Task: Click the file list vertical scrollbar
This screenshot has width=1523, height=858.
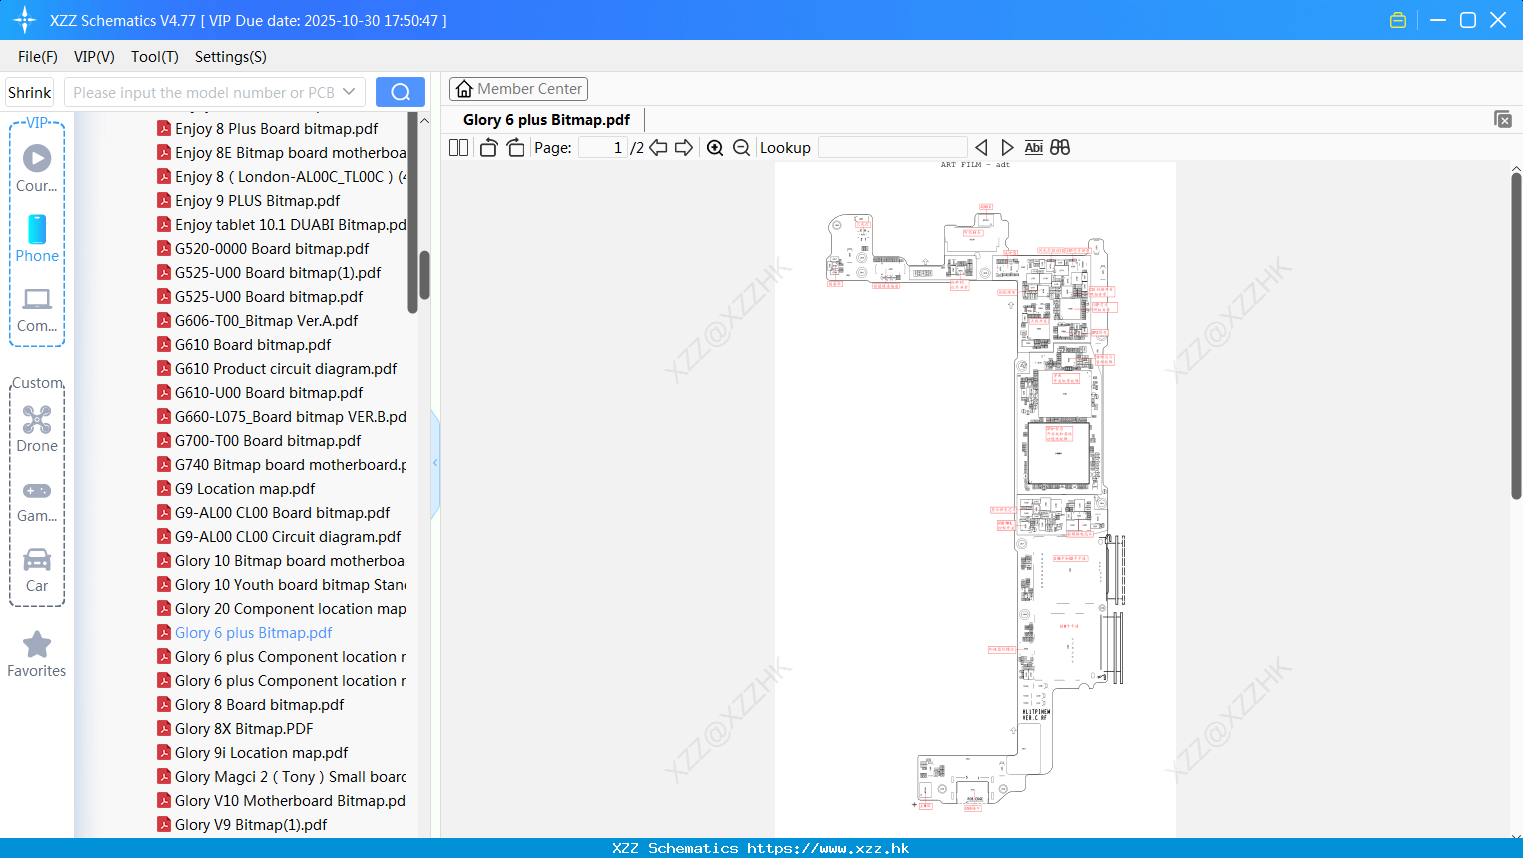Action: [424, 275]
